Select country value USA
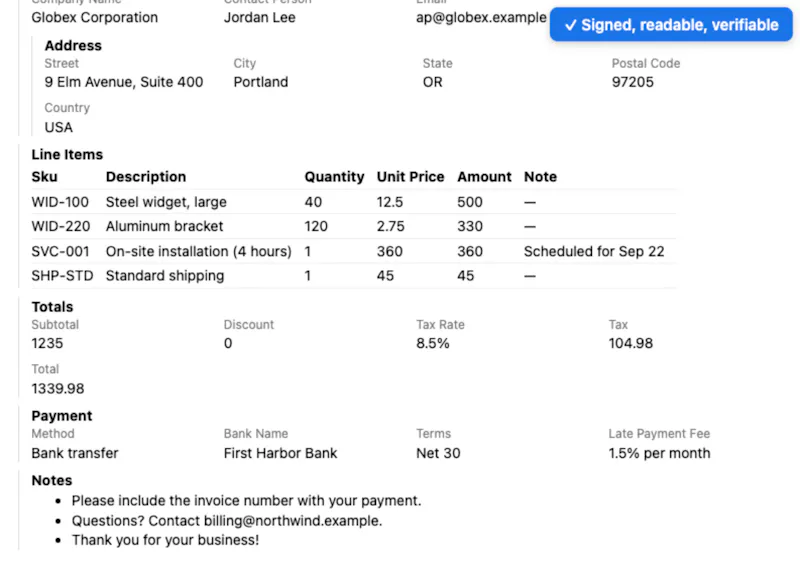Viewport: 800px width, 562px height. pyautogui.click(x=59, y=127)
